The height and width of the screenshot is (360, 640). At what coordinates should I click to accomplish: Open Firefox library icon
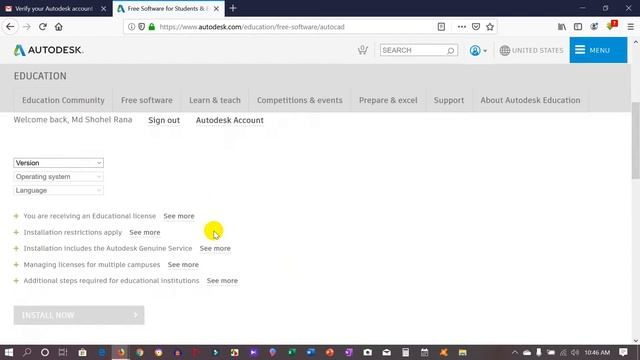562,27
